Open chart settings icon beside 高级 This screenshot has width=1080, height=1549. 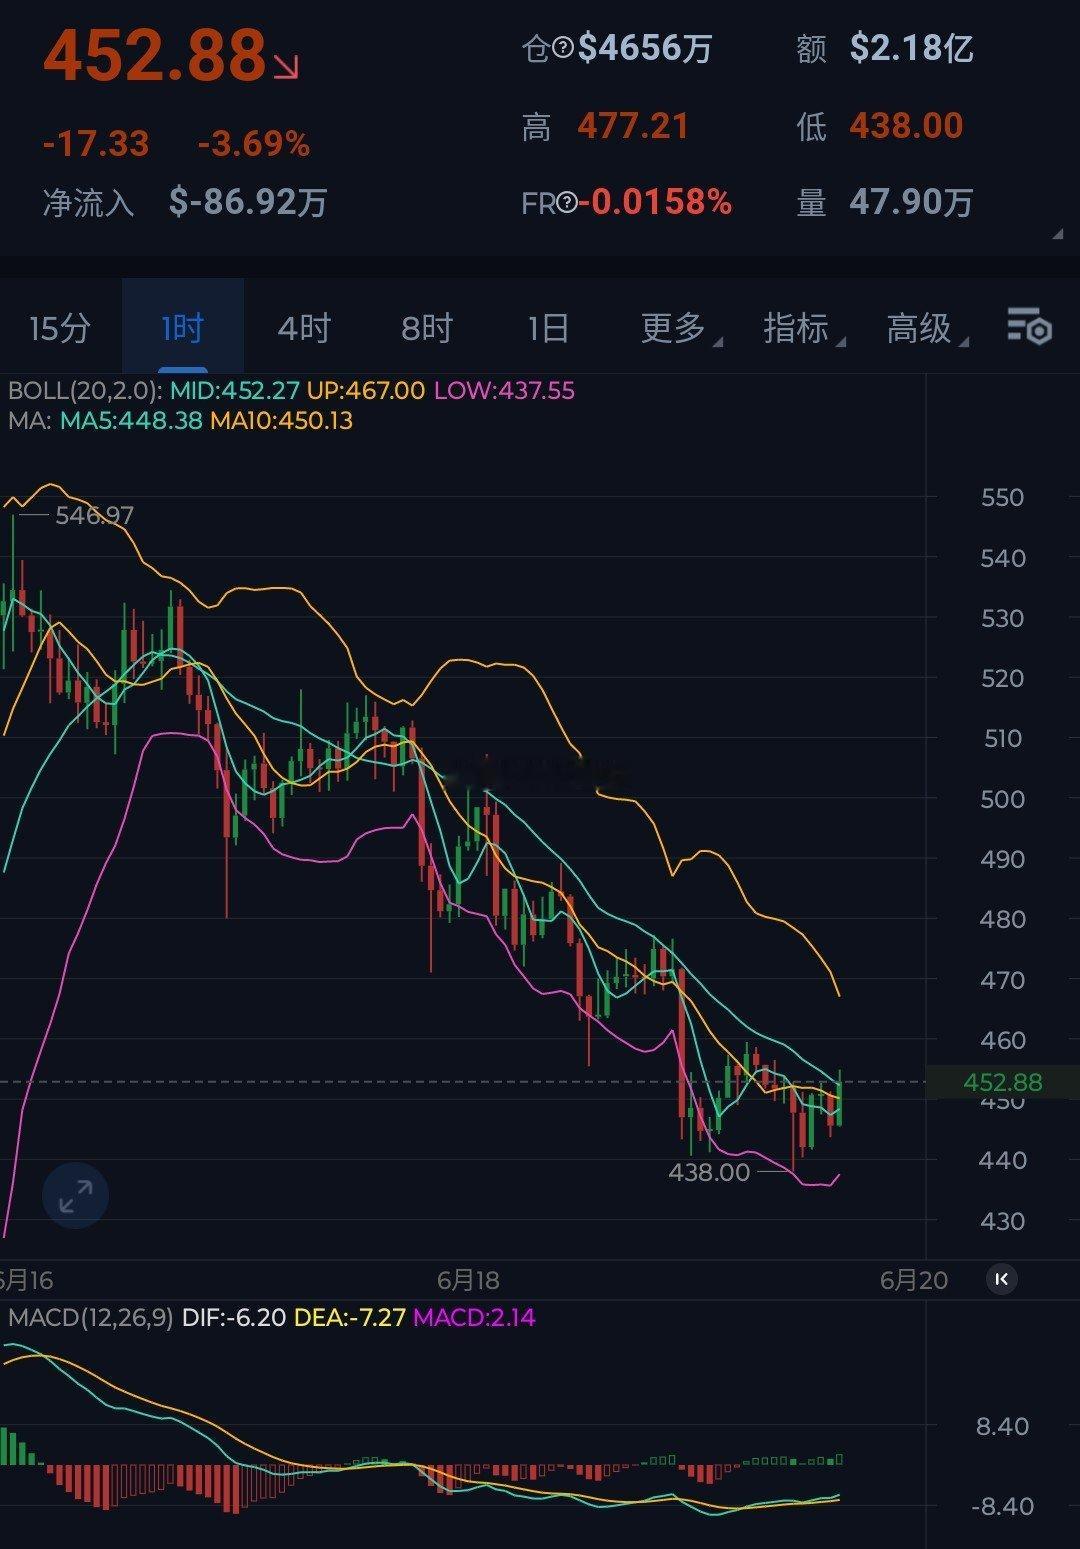(x=1029, y=327)
